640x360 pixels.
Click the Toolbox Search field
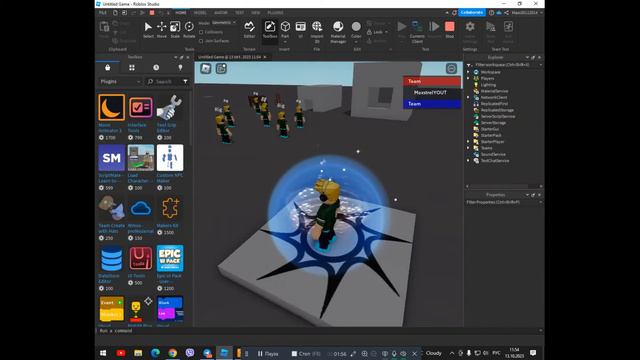(163, 82)
